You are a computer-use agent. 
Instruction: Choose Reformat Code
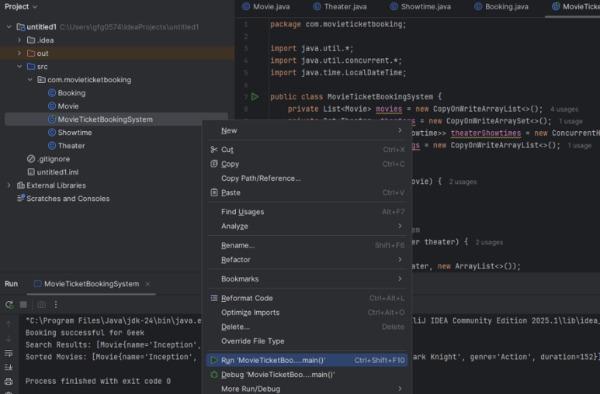[x=307, y=298]
